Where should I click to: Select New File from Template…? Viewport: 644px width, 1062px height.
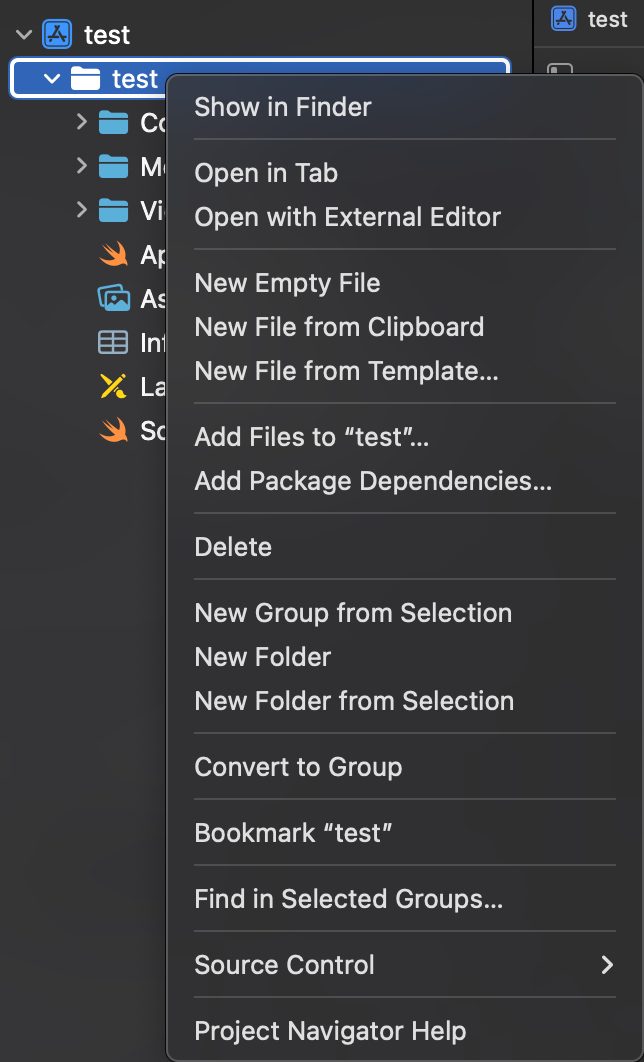click(x=346, y=371)
